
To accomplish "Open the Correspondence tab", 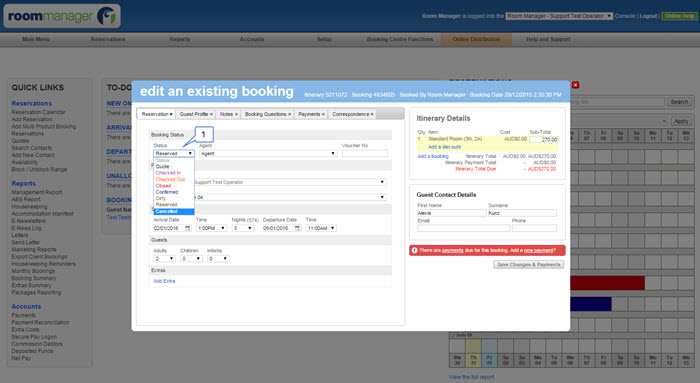I will (x=353, y=114).
